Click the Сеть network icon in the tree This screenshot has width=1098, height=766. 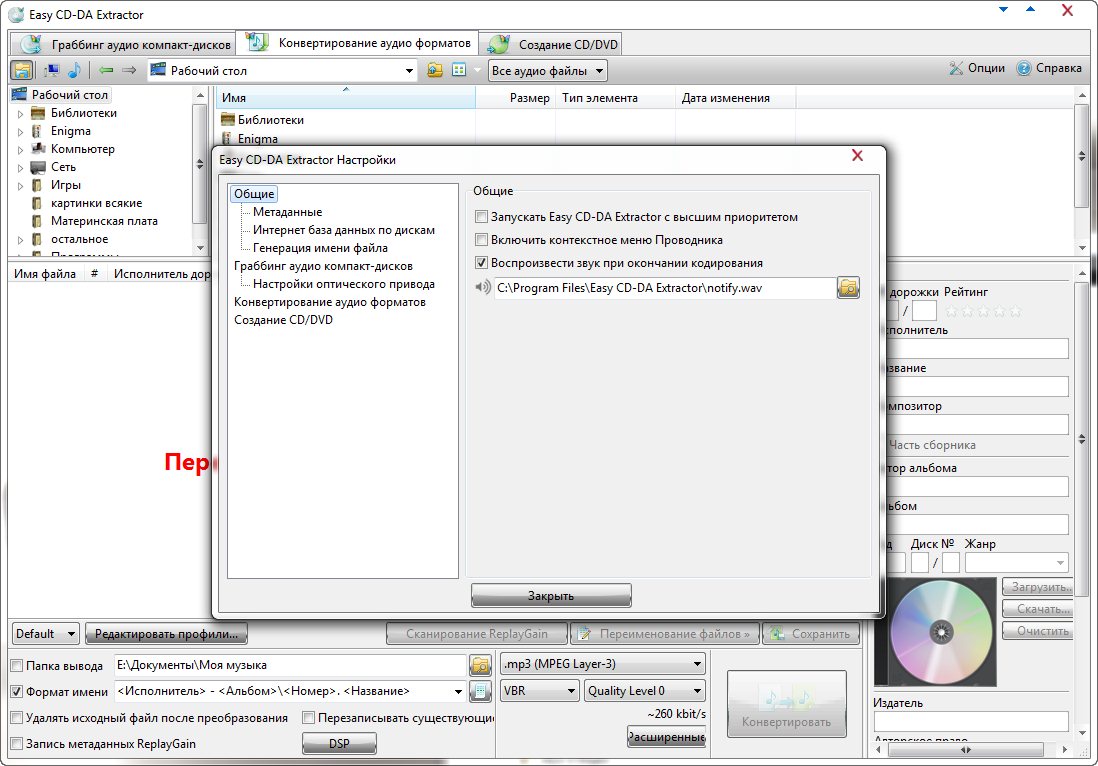tap(38, 167)
